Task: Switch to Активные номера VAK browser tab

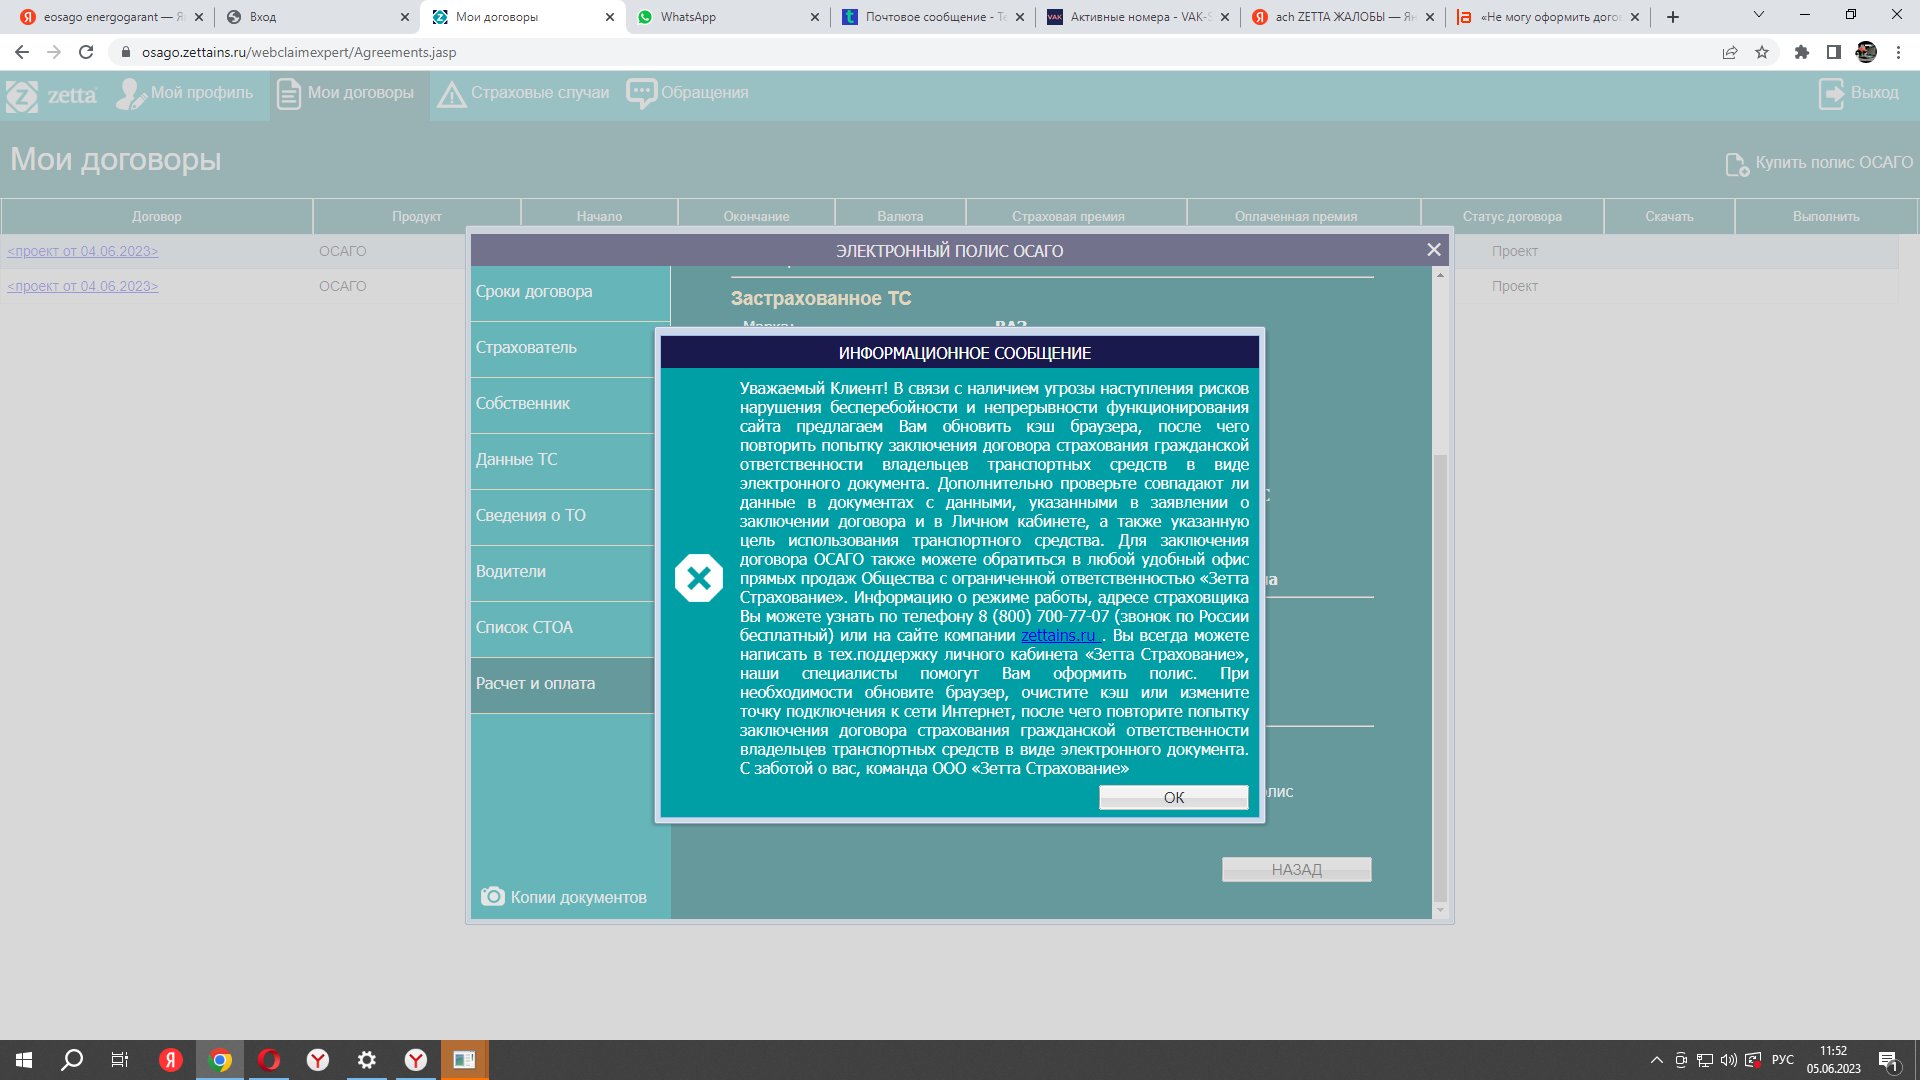Action: (1138, 17)
